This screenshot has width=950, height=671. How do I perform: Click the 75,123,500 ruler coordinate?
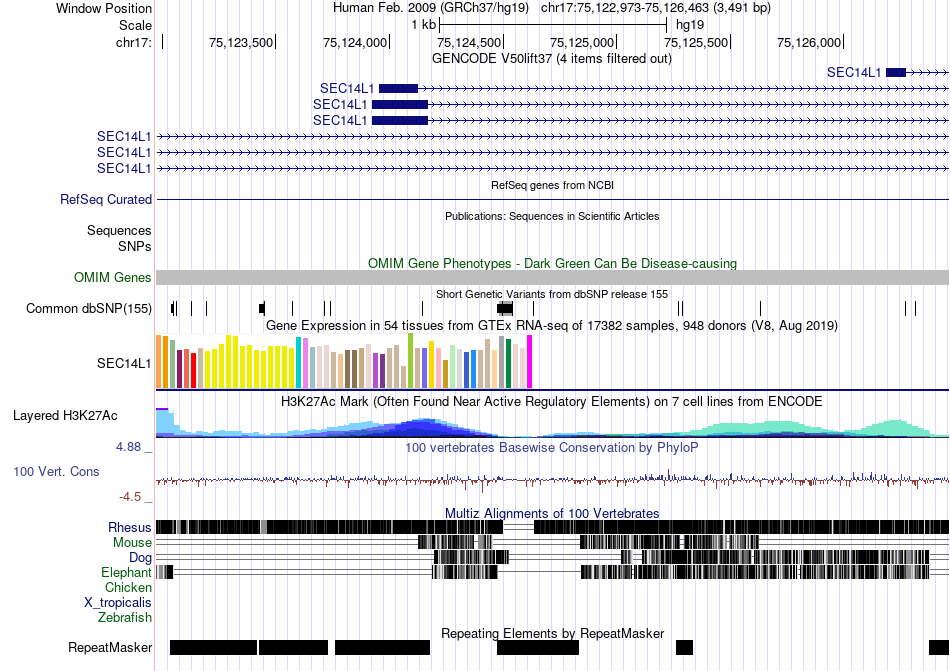[x=241, y=42]
